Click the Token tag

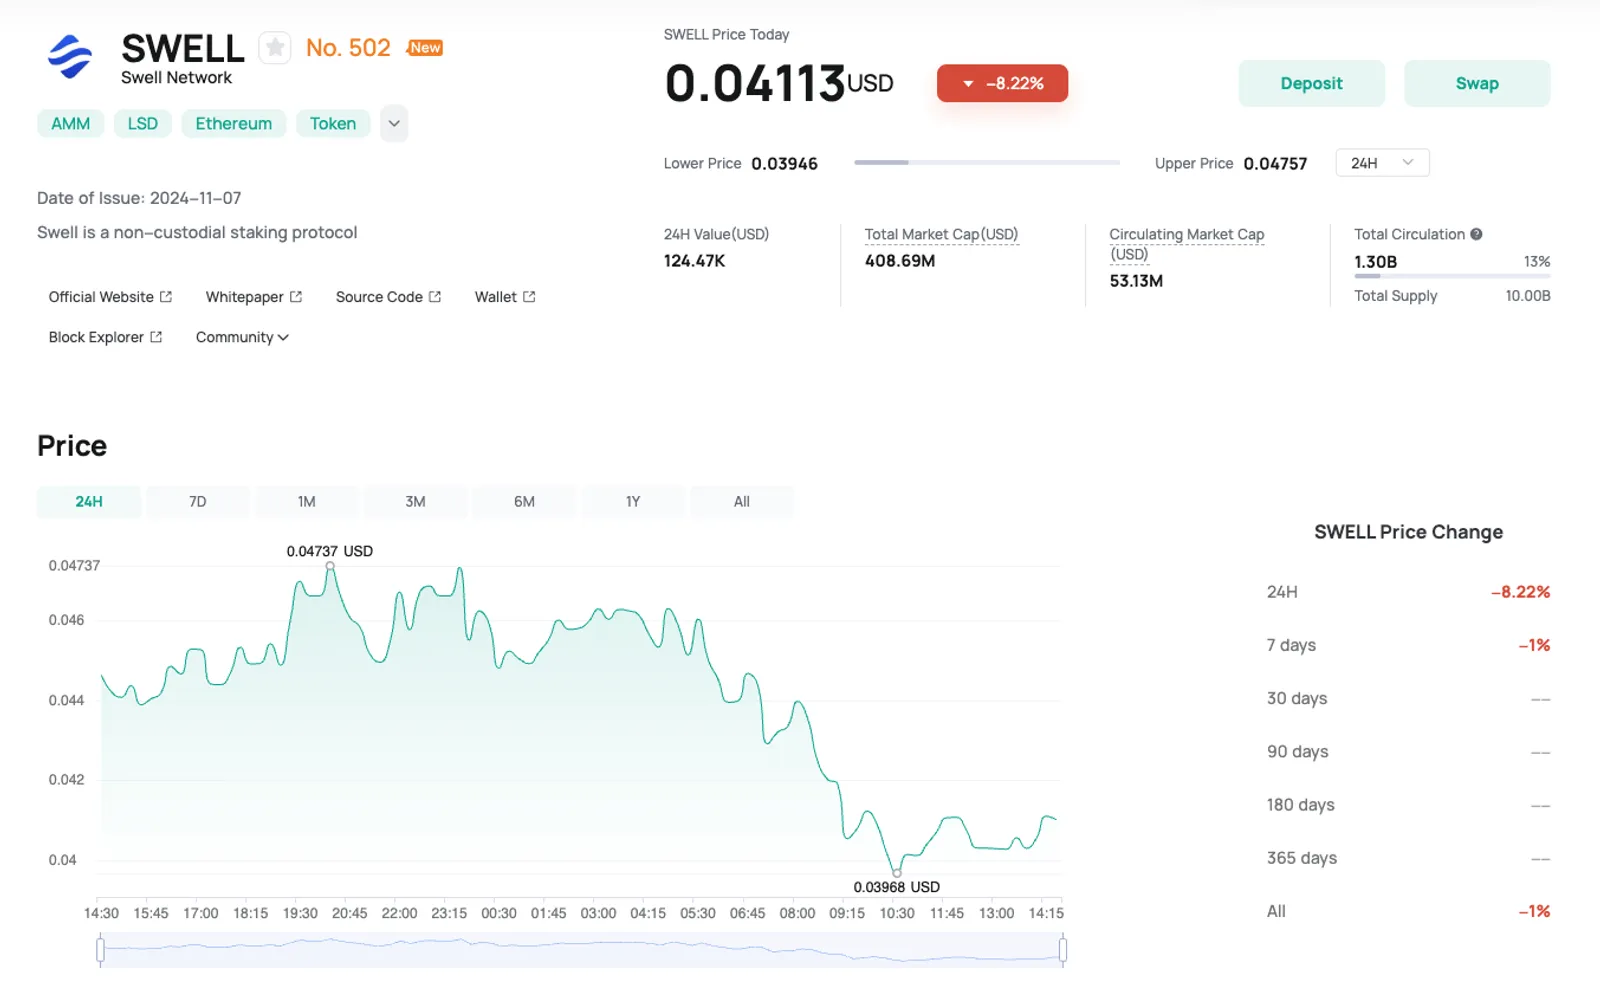click(x=333, y=124)
